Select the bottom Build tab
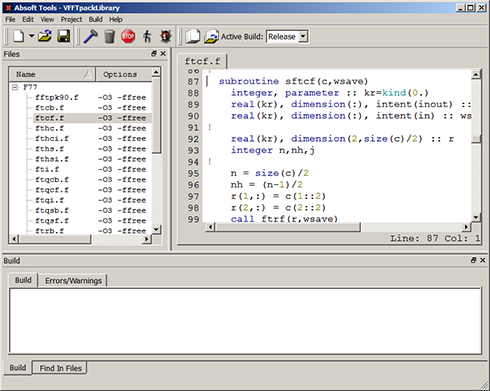 [18, 368]
